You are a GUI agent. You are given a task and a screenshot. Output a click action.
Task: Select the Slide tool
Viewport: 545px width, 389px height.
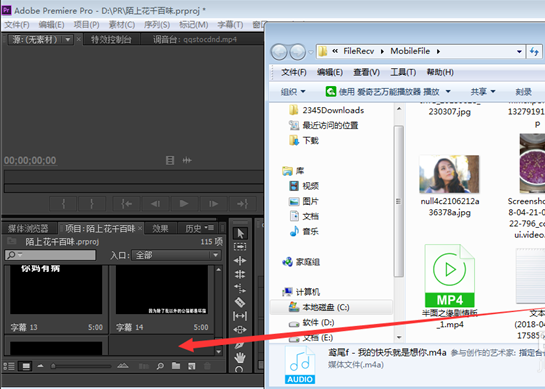click(x=240, y=330)
